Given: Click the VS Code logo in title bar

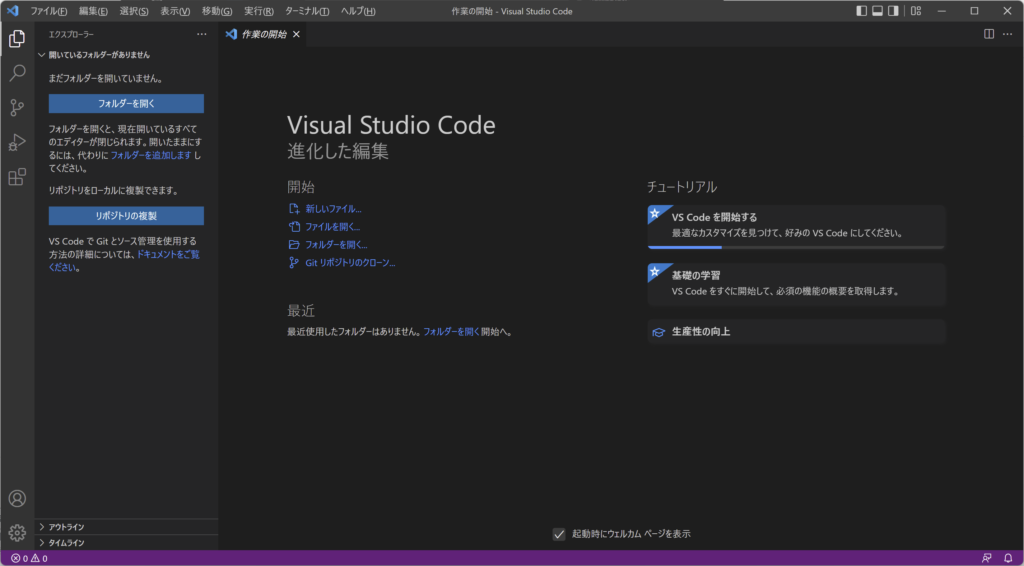Looking at the screenshot, I should (12, 11).
